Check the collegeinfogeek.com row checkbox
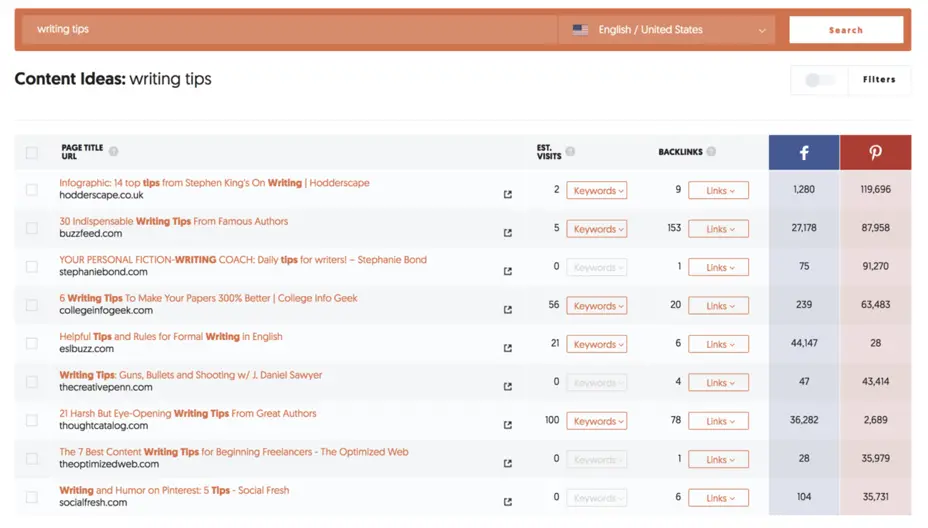 coord(32,305)
